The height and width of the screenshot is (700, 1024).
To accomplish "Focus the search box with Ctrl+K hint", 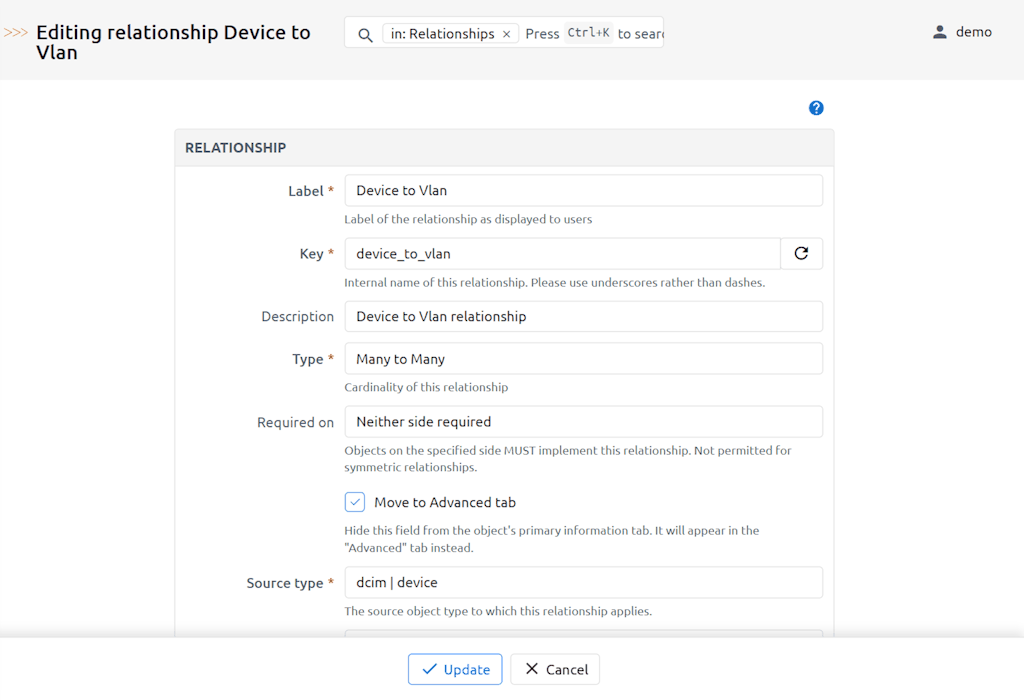I will 595,34.
